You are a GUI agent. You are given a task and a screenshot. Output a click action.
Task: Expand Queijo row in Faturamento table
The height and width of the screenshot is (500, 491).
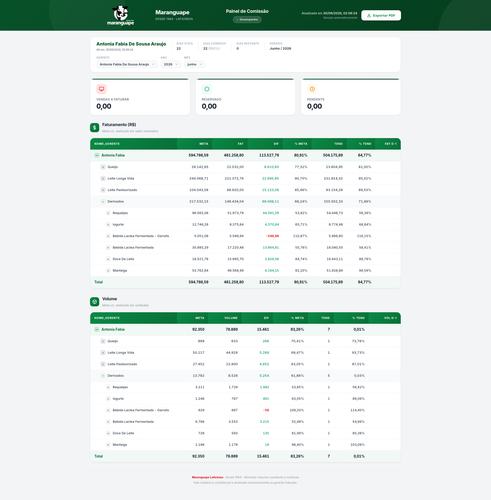pyautogui.click(x=103, y=167)
